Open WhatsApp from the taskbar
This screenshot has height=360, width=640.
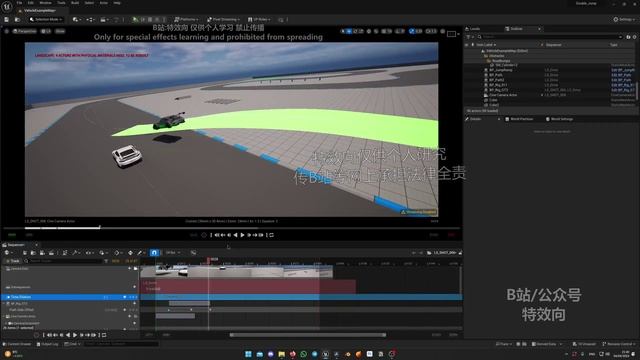303,354
